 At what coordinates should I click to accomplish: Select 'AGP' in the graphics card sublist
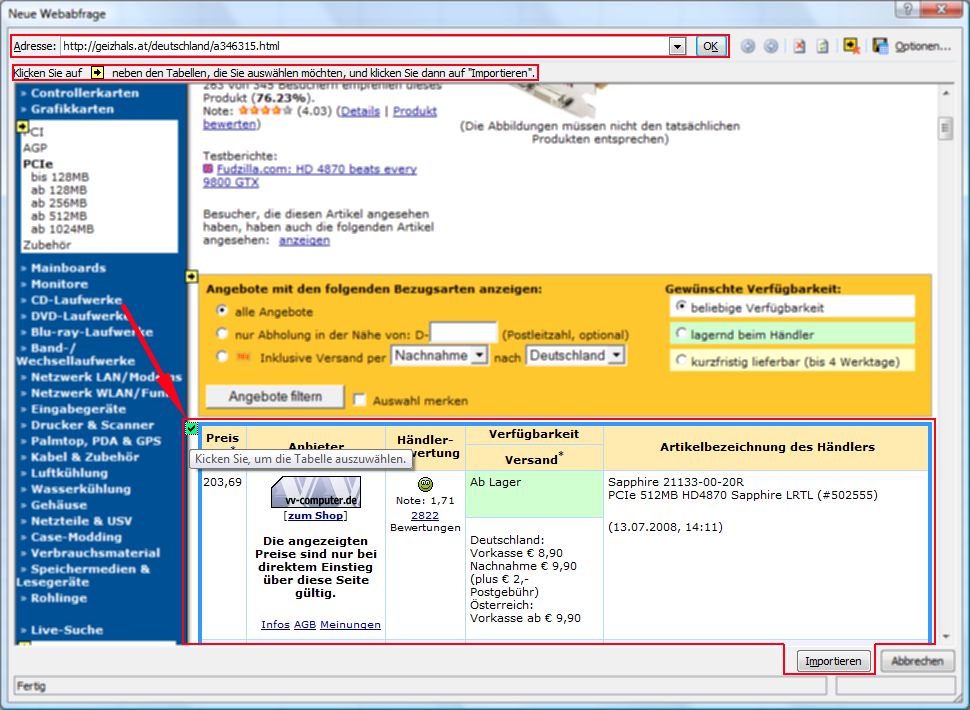(35, 148)
